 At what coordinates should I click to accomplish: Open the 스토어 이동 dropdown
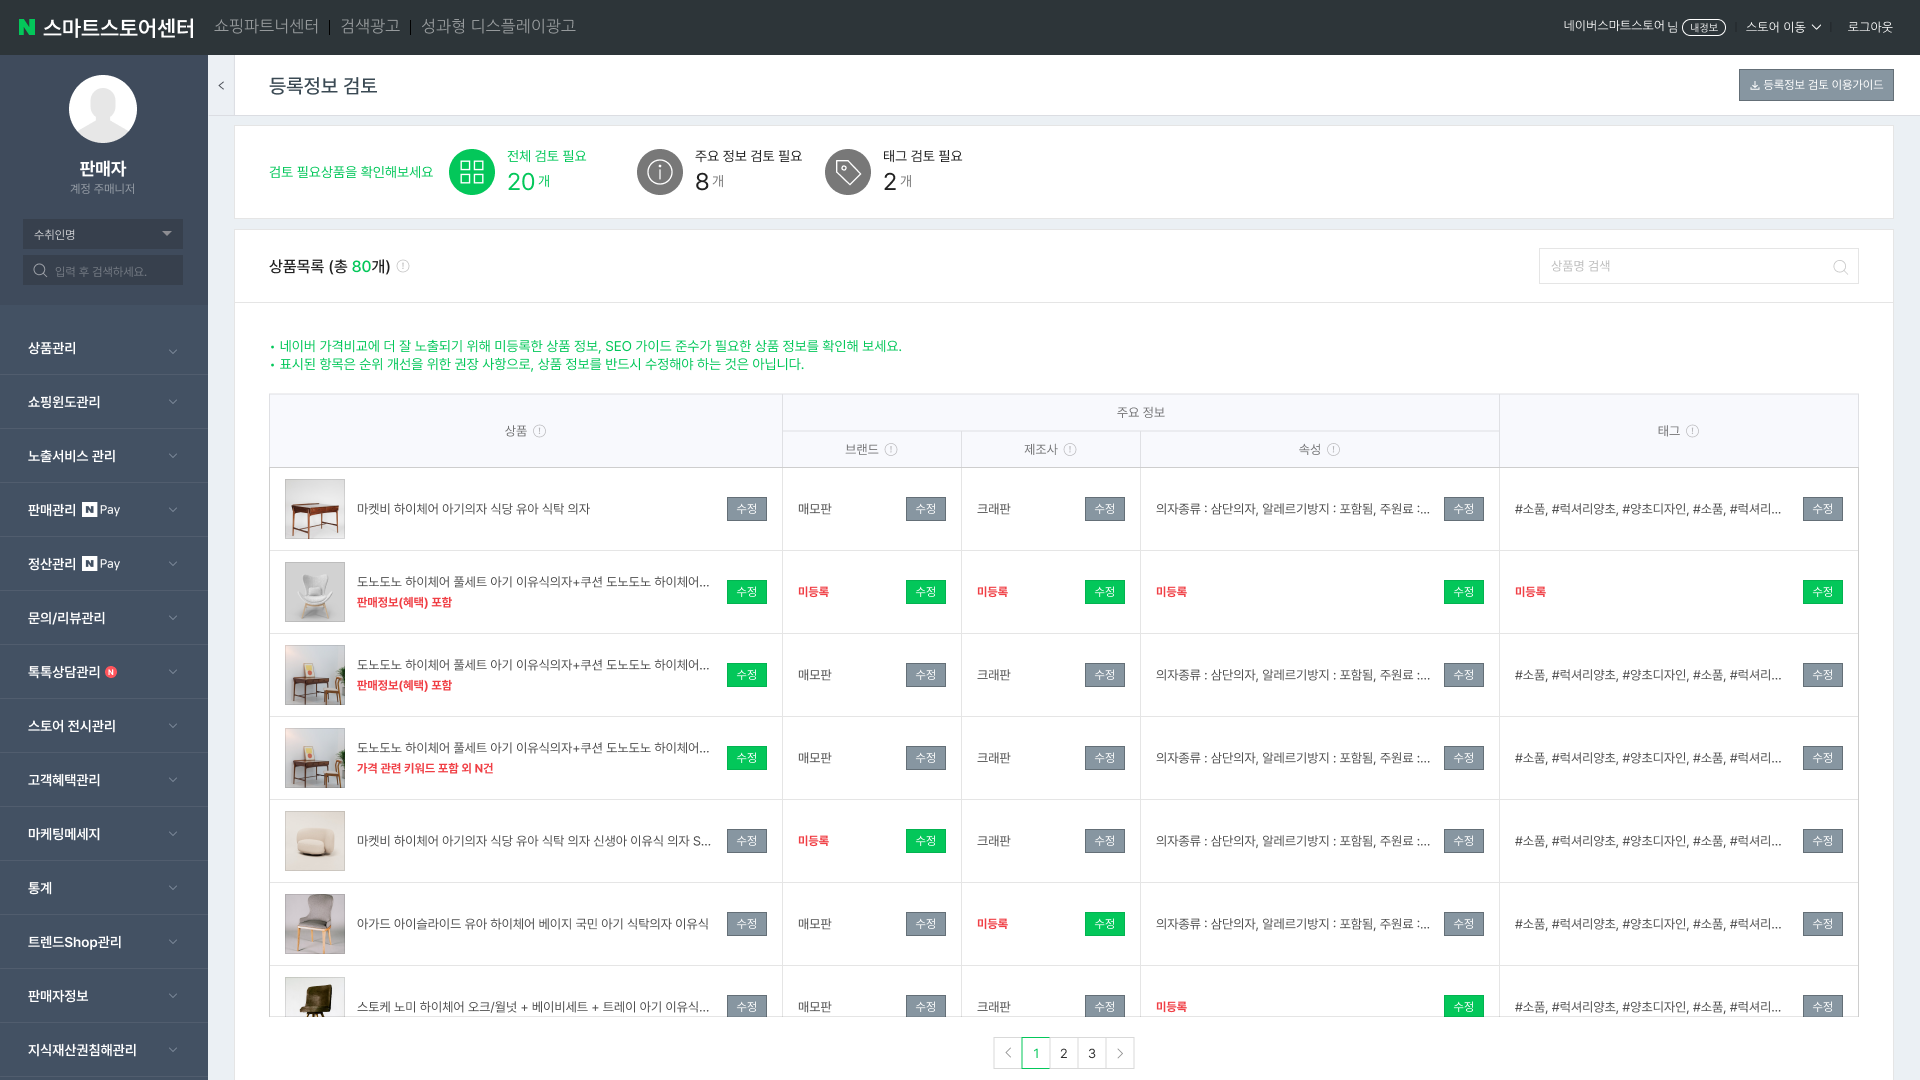(1783, 27)
